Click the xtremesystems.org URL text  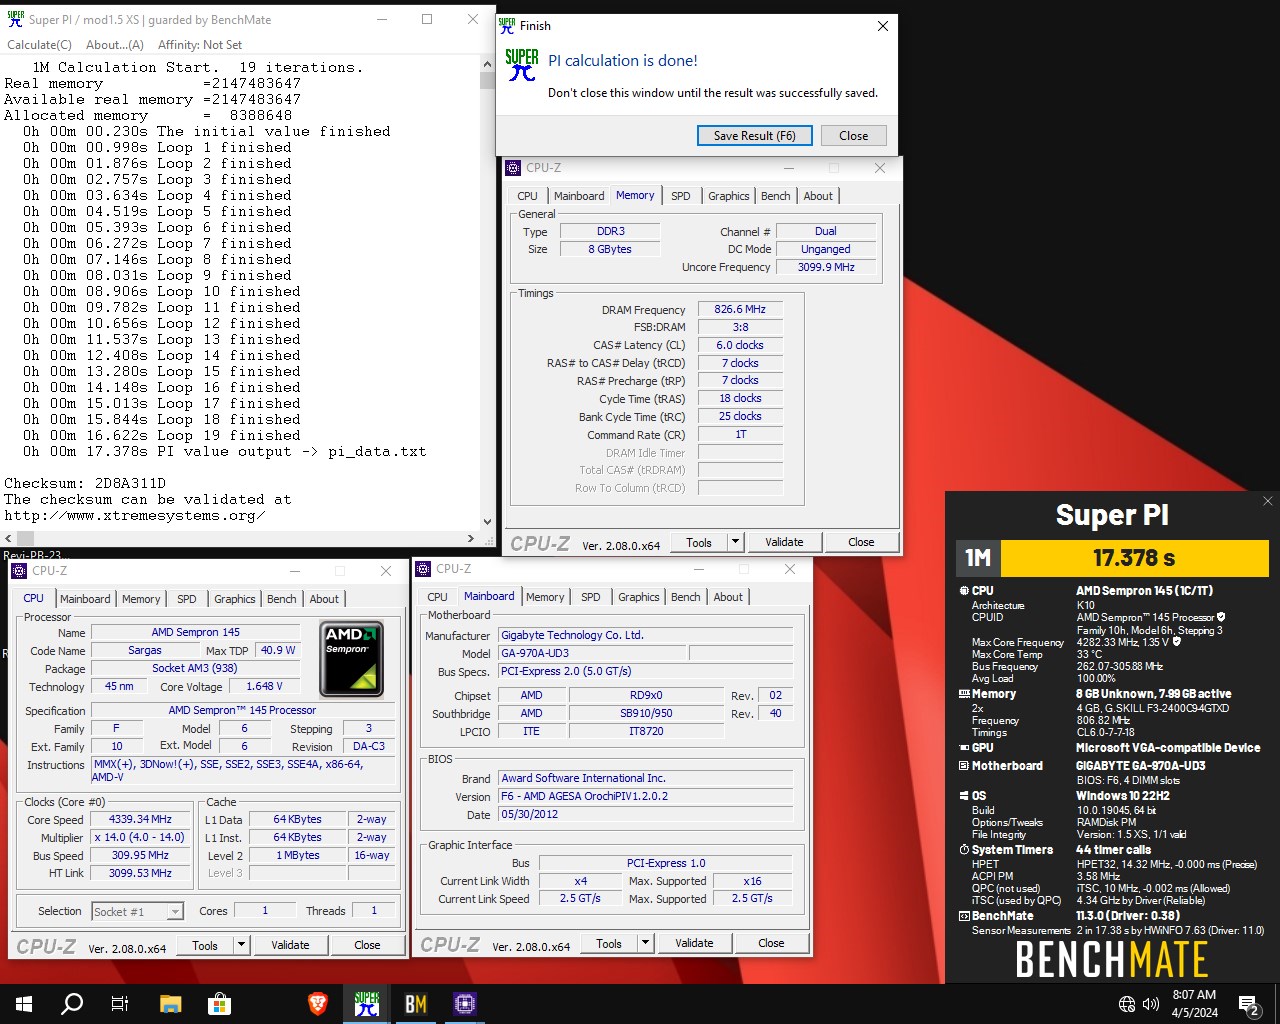(x=135, y=515)
